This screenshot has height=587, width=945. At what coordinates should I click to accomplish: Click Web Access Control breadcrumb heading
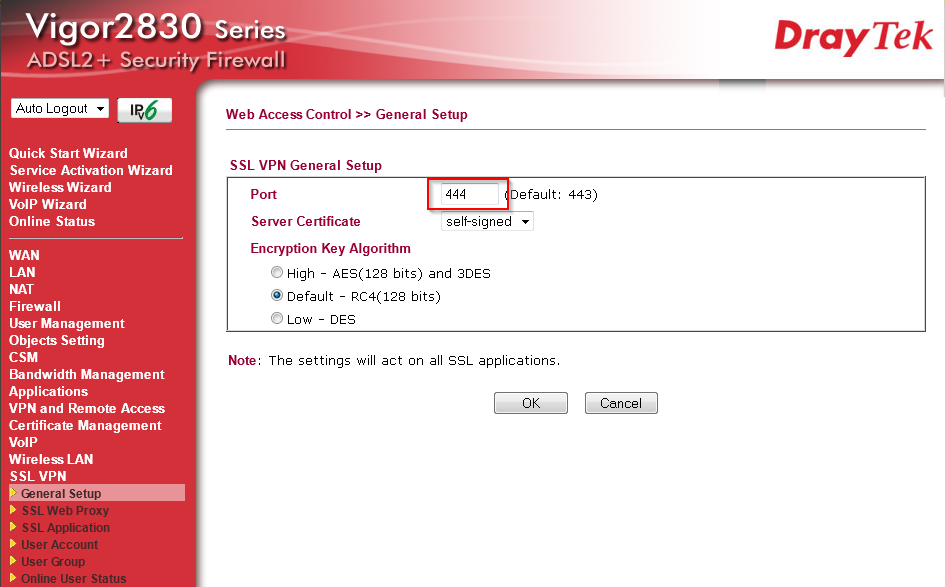point(288,114)
